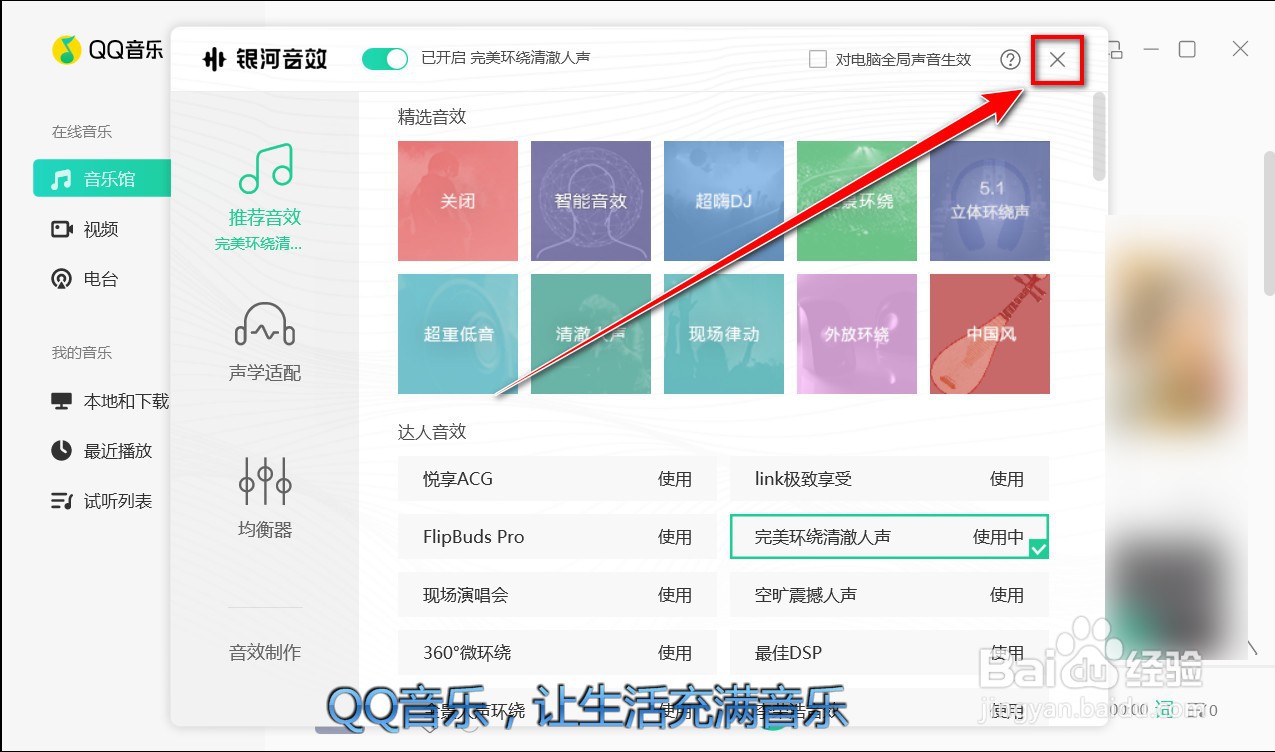This screenshot has width=1275, height=752.
Task: Click the 银河音效 header icon
Action: coord(216,59)
